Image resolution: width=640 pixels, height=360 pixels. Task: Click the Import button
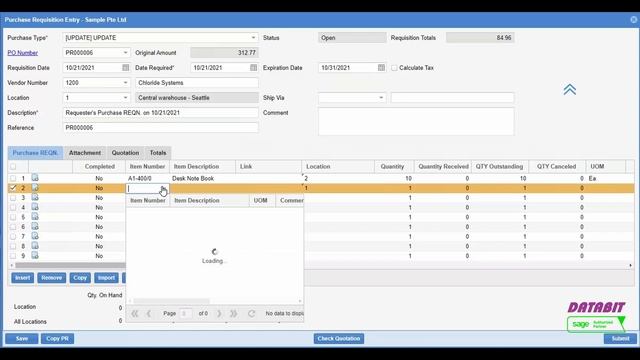[x=106, y=278]
